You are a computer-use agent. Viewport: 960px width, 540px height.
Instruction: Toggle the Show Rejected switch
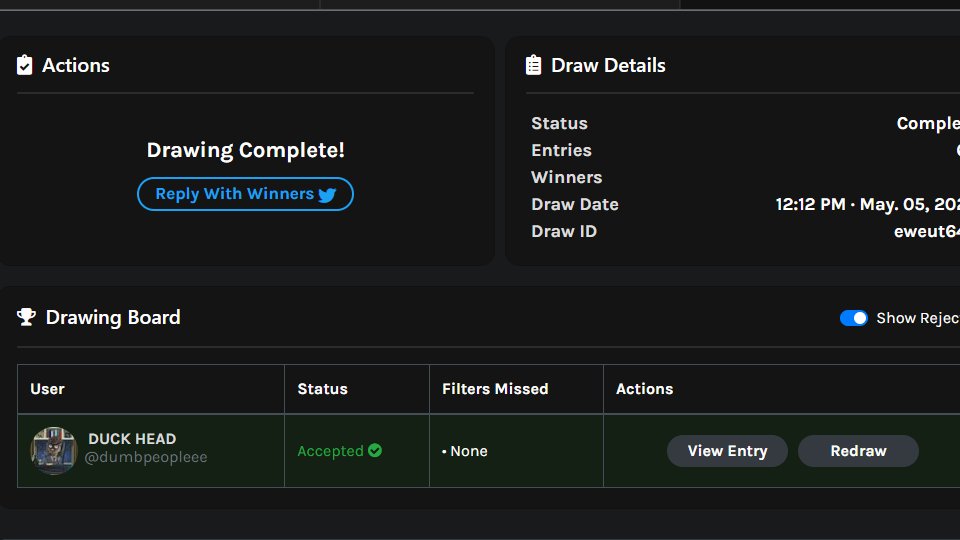pos(853,318)
